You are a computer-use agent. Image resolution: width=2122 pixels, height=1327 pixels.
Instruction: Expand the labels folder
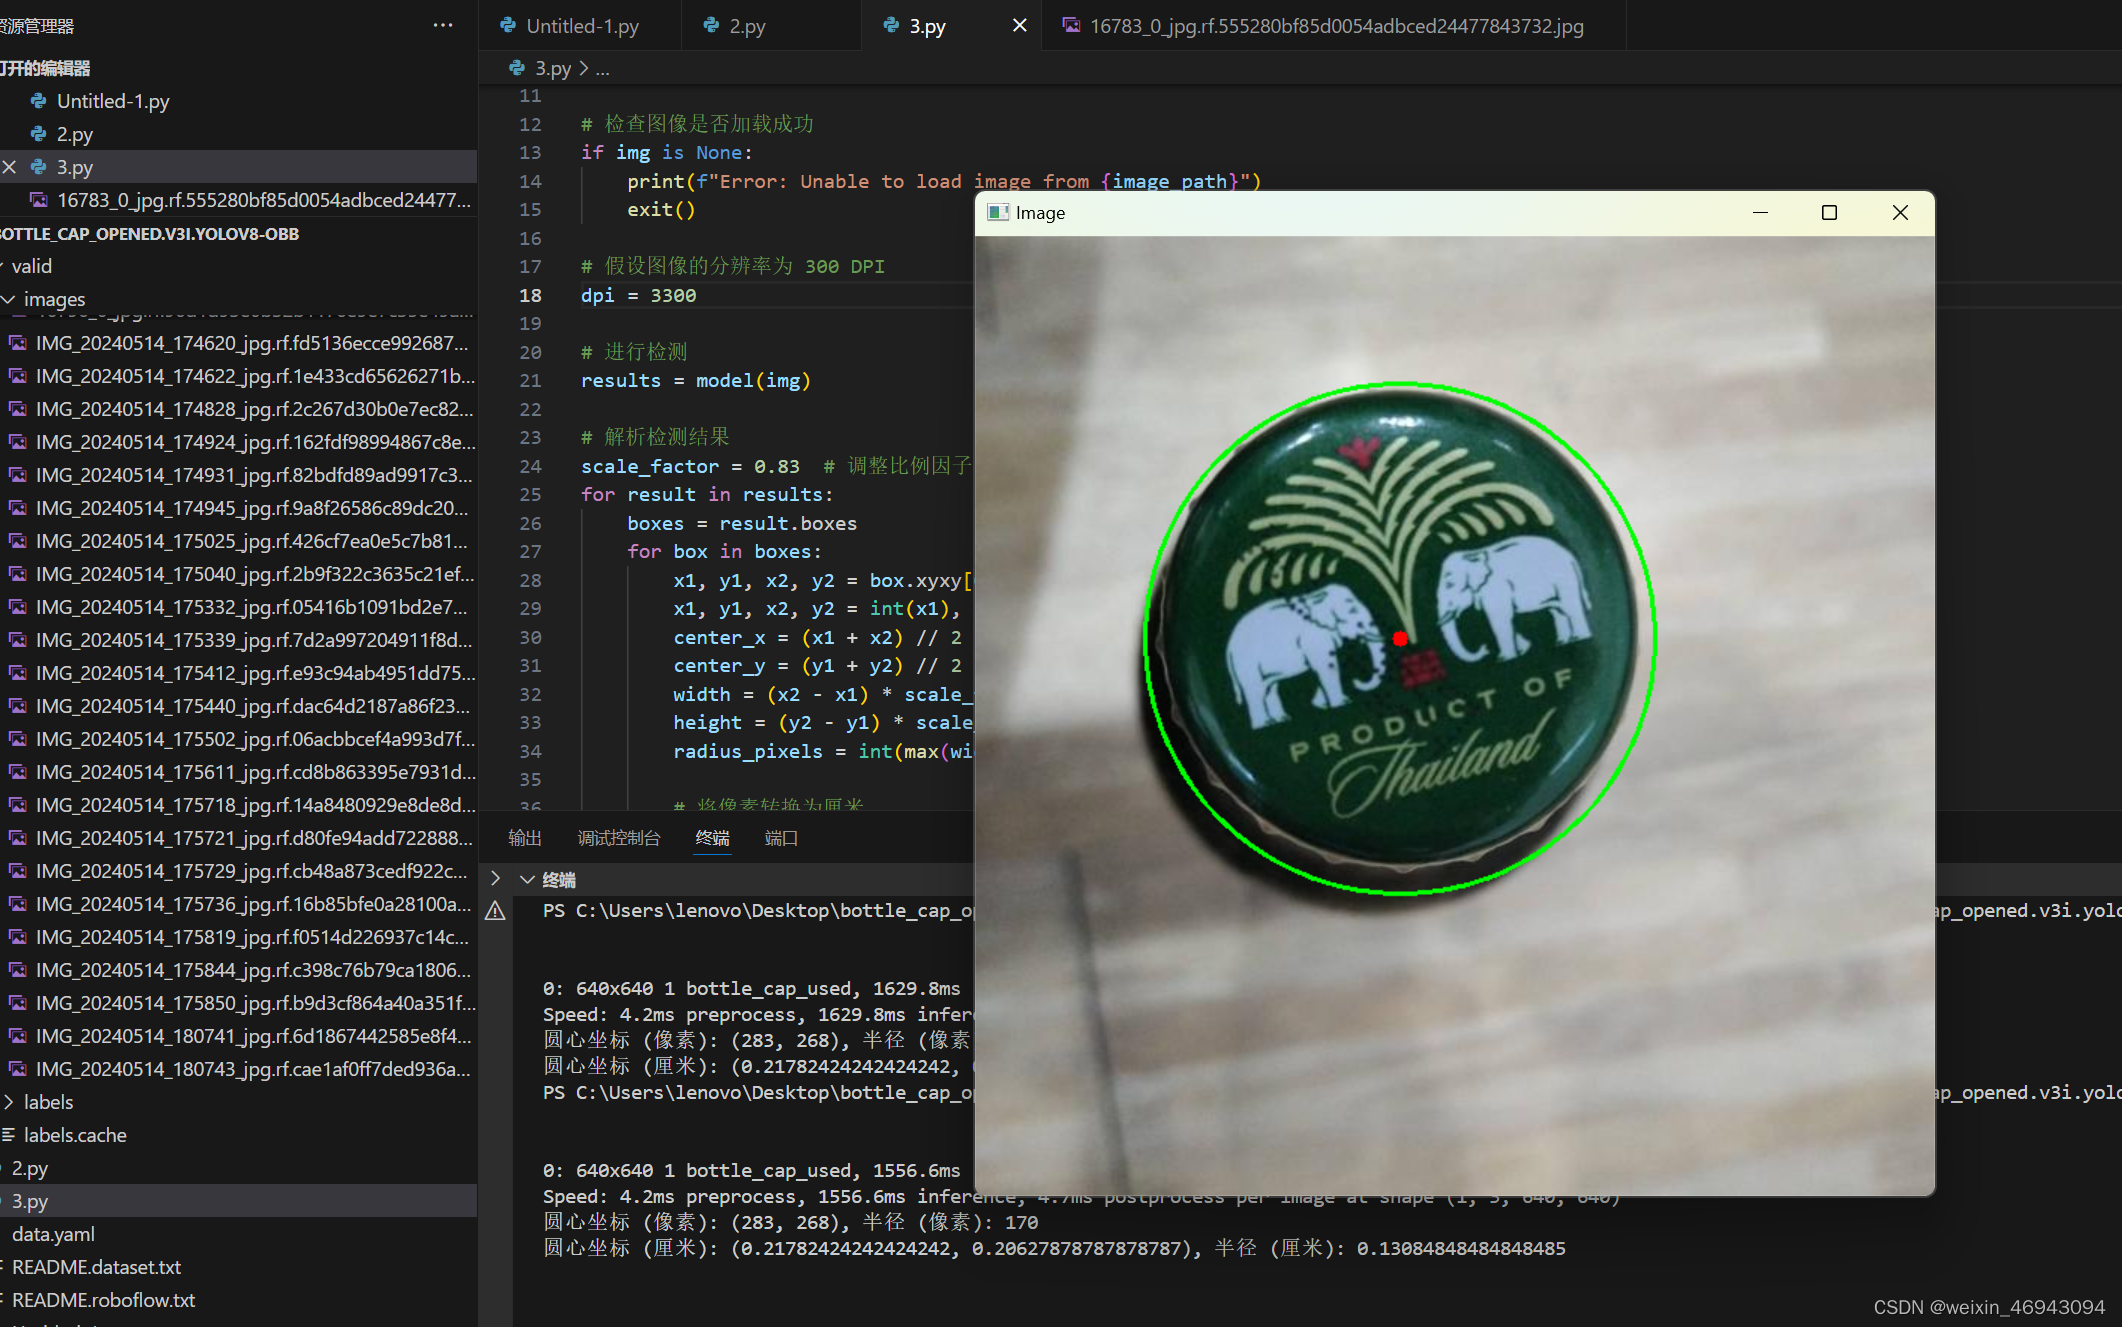[x=9, y=1102]
